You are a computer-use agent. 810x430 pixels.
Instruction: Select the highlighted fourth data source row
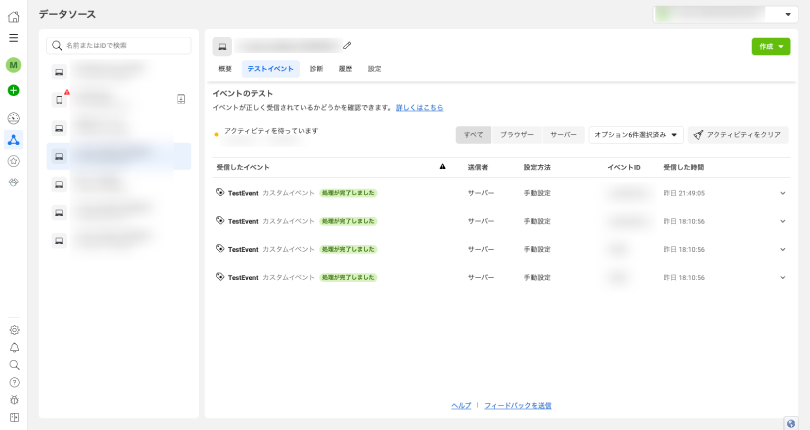click(119, 156)
